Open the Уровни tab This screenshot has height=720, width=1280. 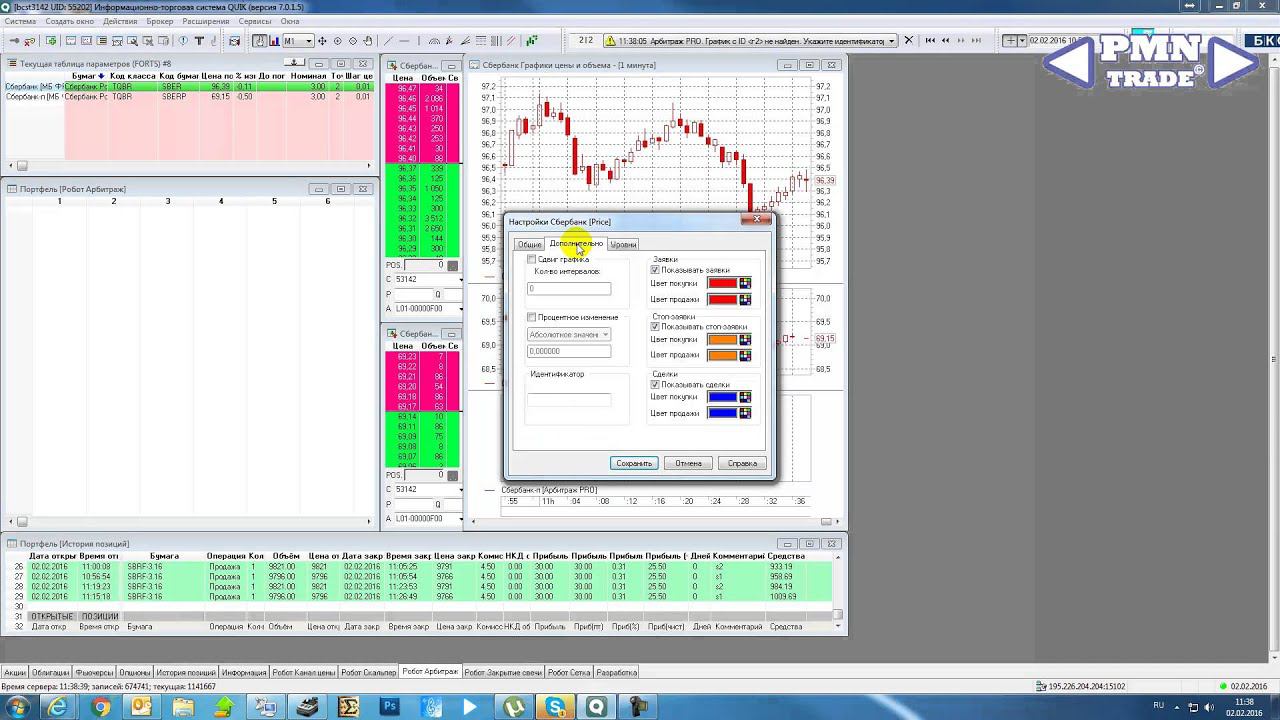pyautogui.click(x=623, y=245)
